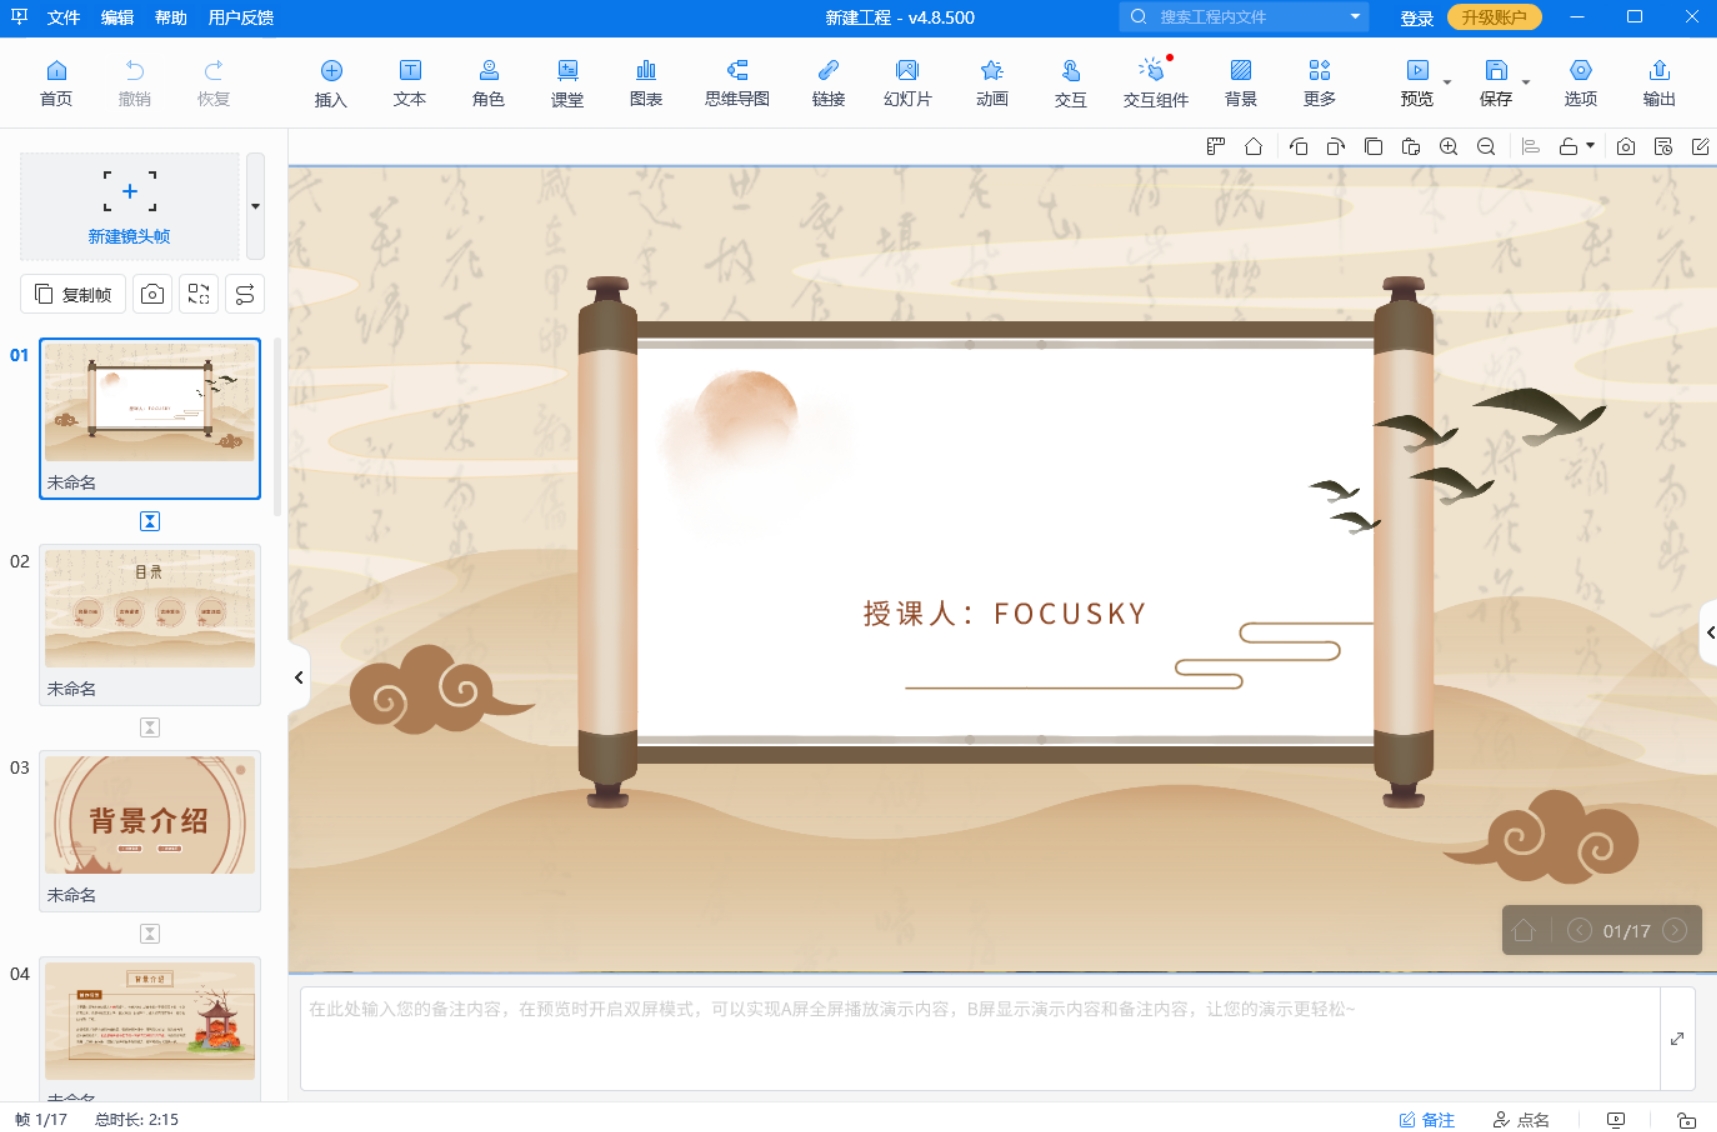Expand the right side panel chevron

[1710, 632]
